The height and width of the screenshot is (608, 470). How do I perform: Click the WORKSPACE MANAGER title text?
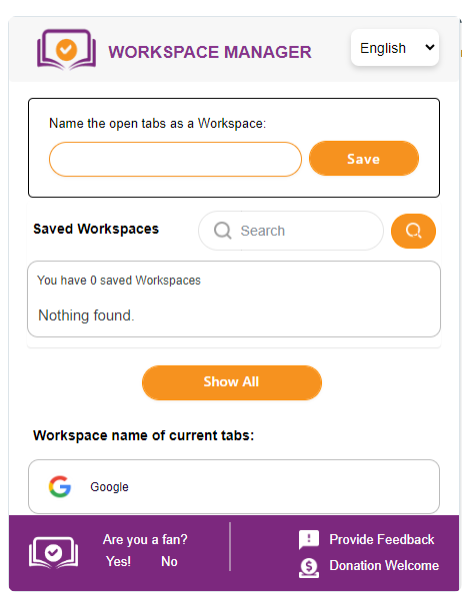pyautogui.click(x=210, y=52)
